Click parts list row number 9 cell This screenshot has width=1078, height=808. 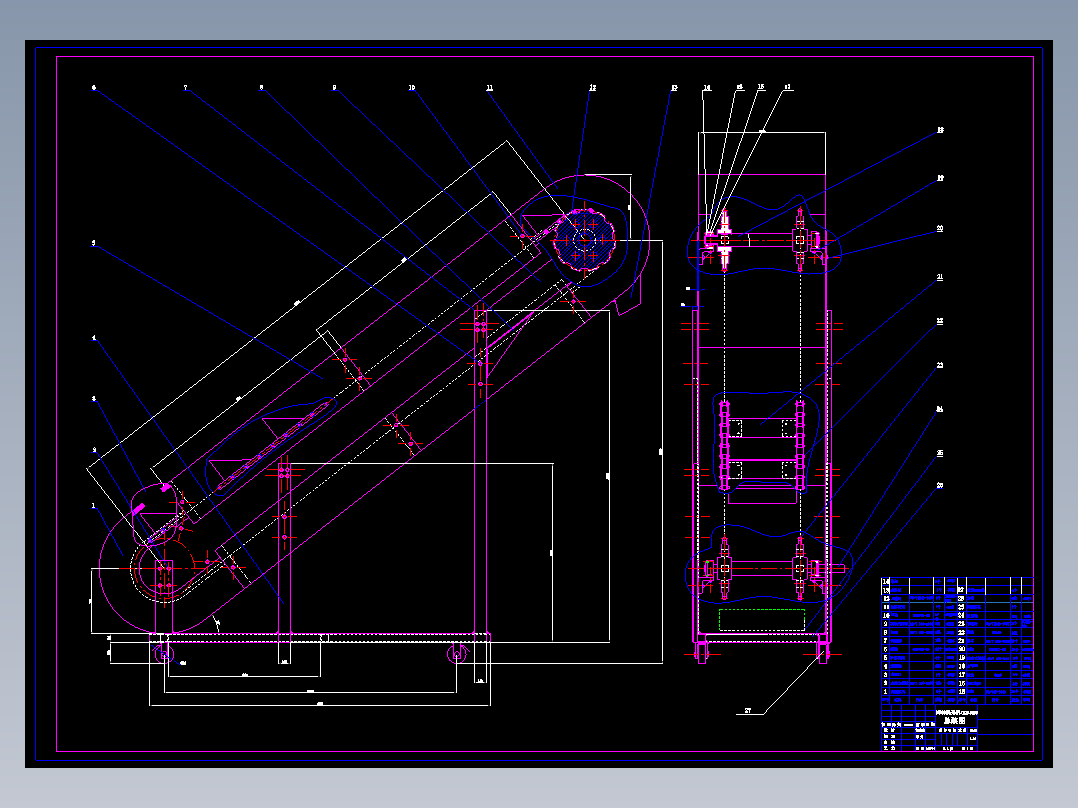tap(886, 624)
